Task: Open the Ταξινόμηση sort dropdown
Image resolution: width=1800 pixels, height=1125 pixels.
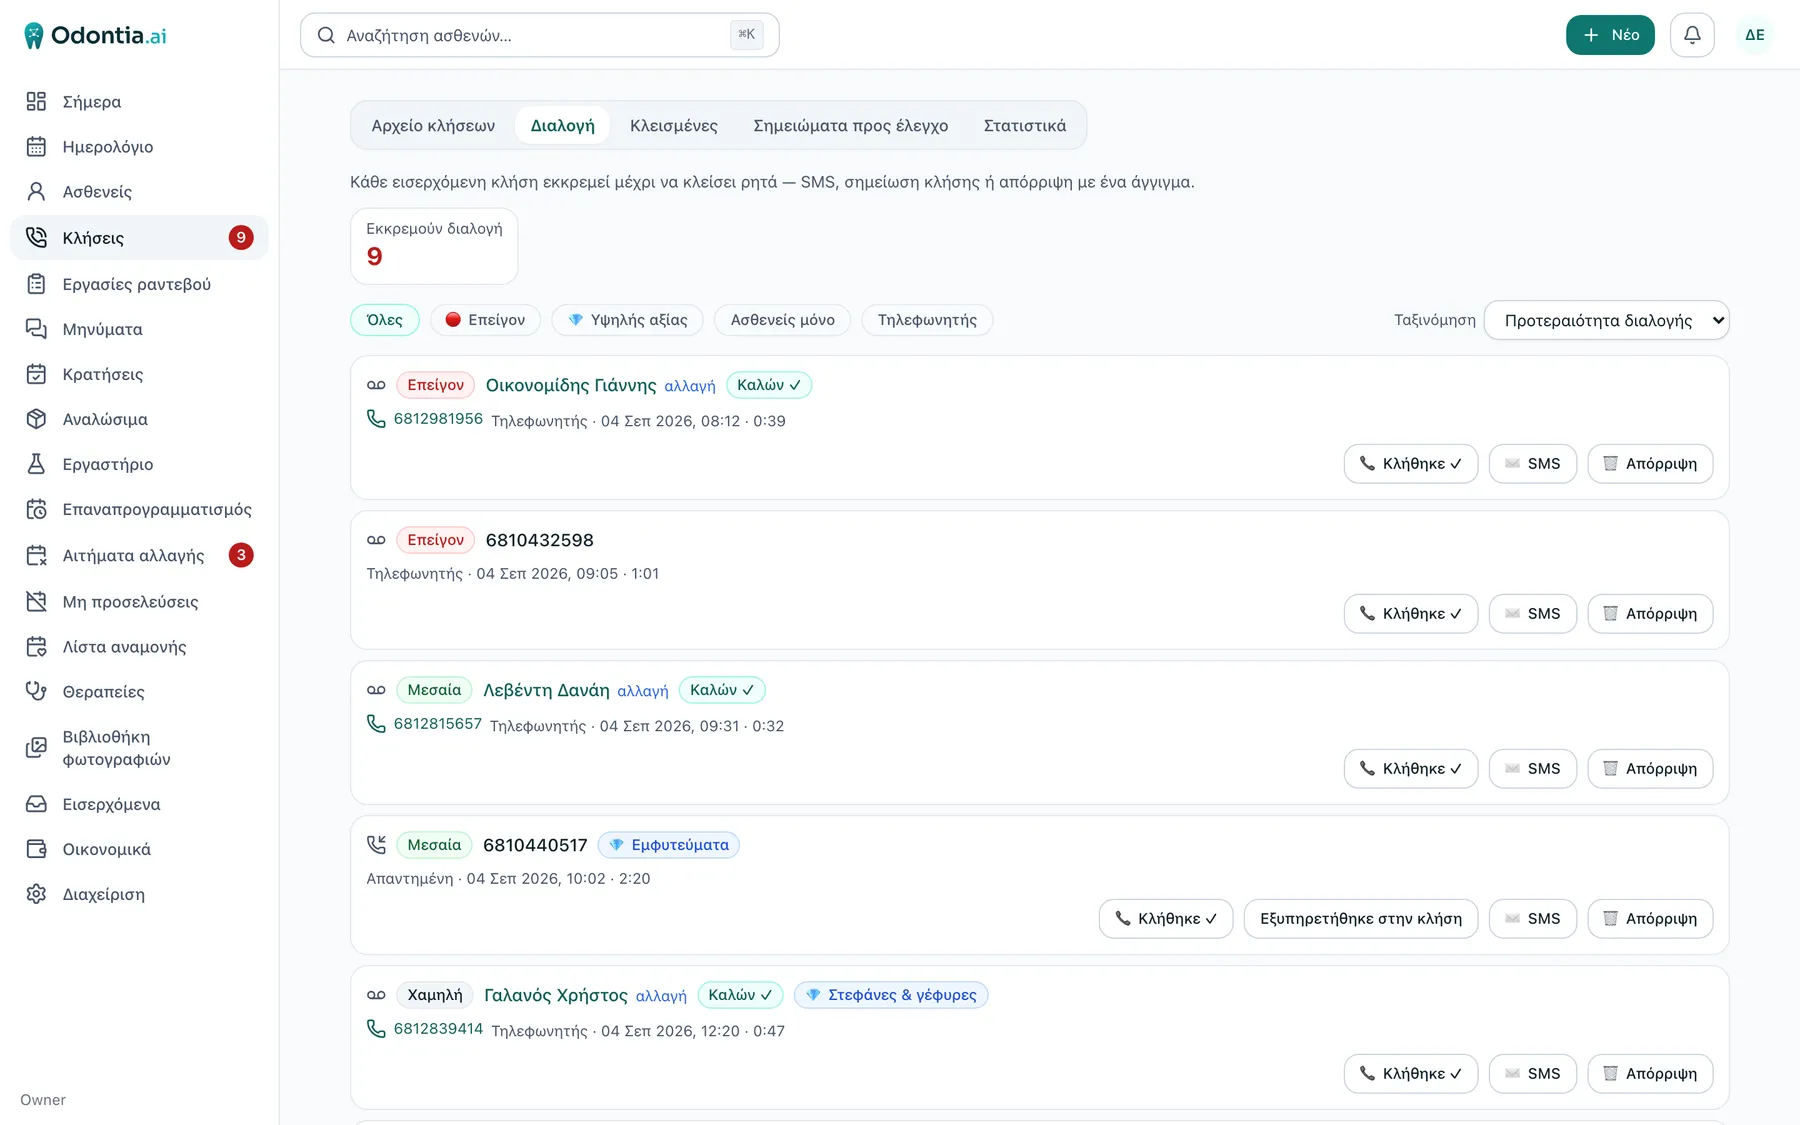Action: [1607, 320]
